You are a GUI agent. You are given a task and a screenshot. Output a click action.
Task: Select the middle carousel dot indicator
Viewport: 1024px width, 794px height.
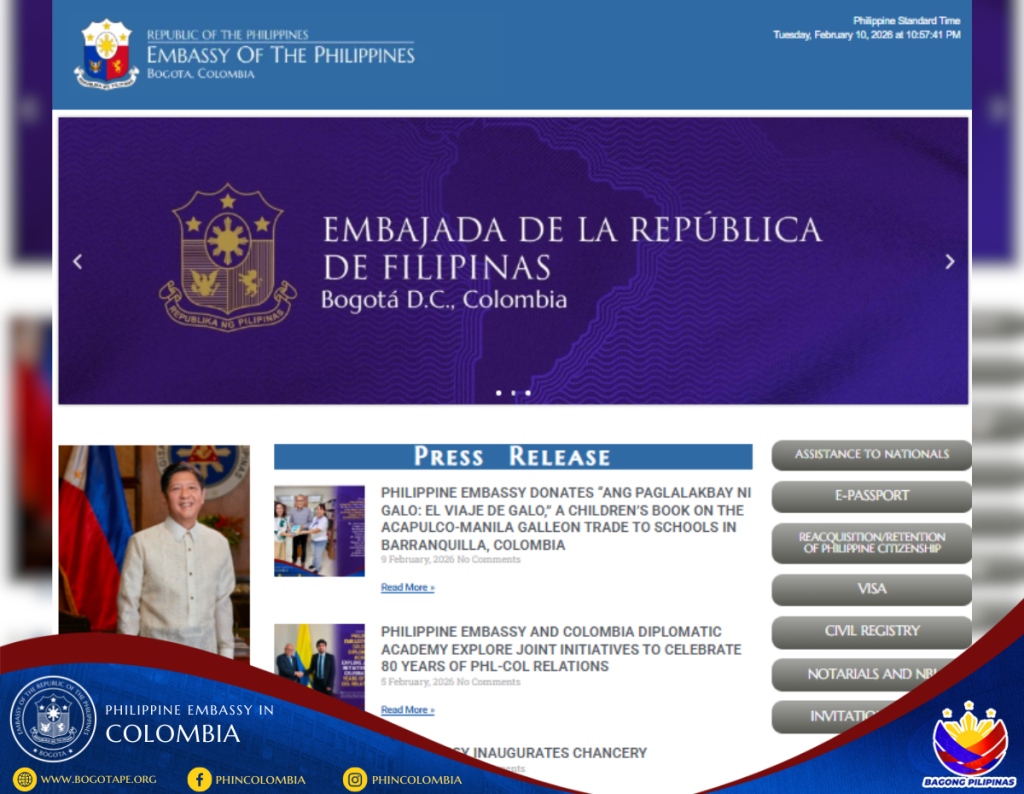tap(513, 393)
